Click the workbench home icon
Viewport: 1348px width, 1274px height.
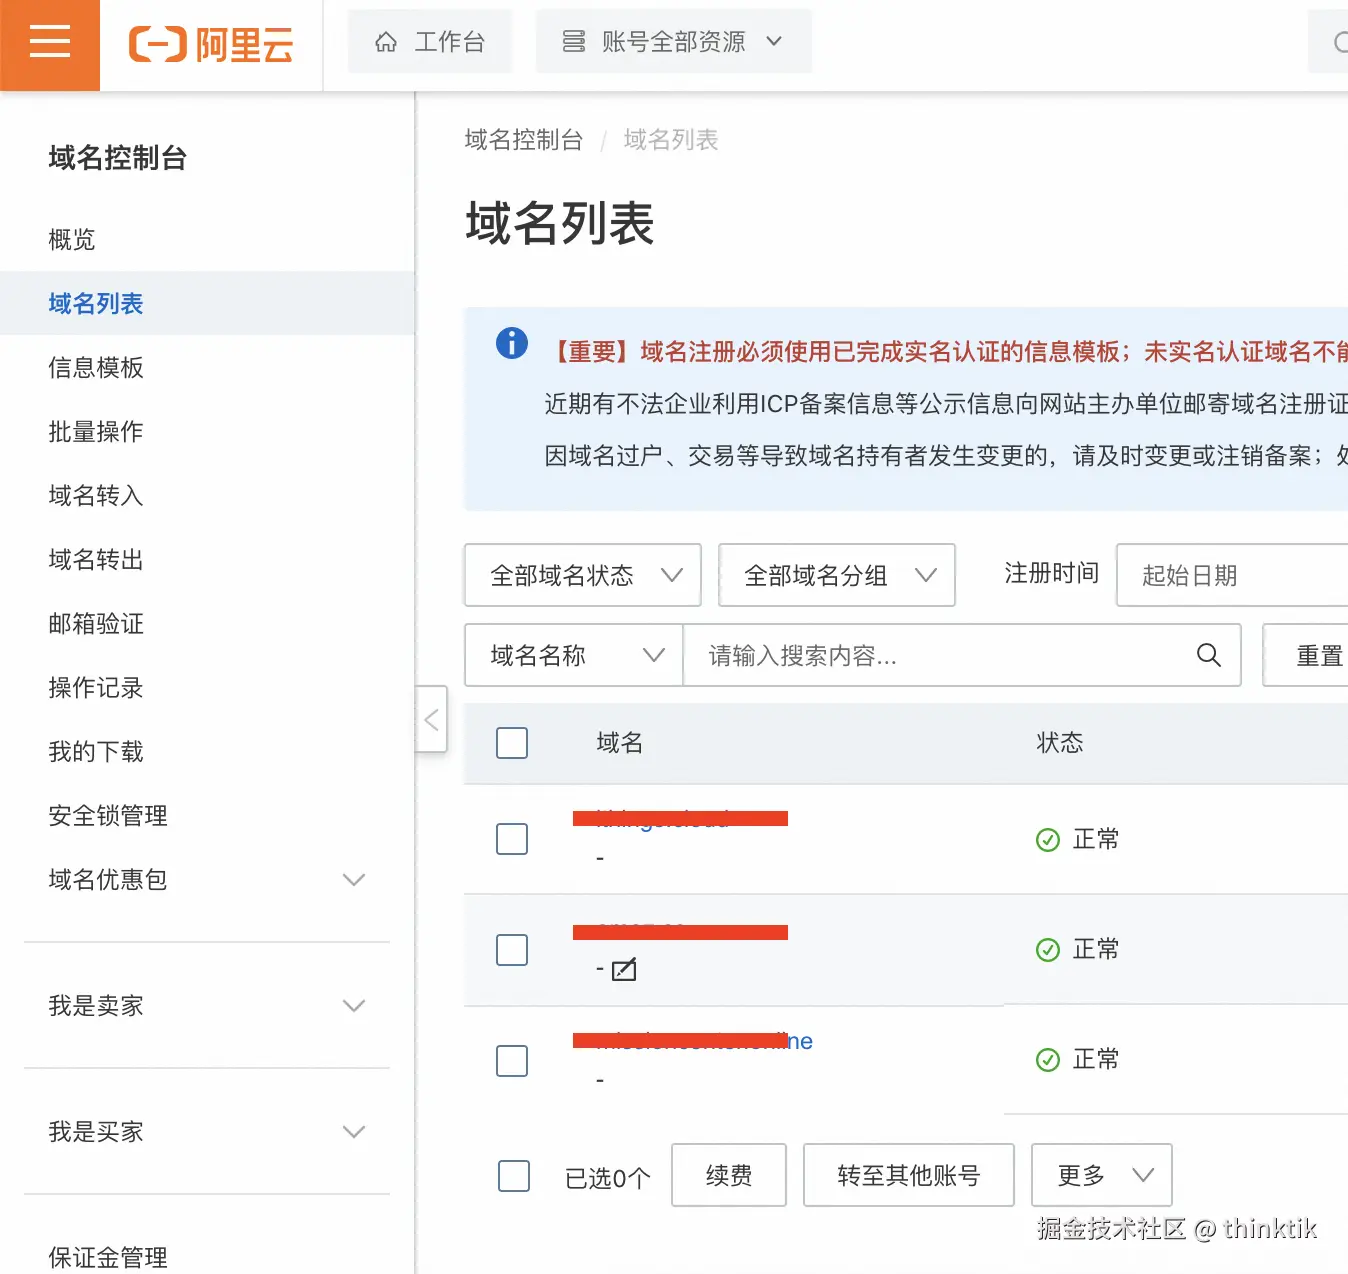386,42
